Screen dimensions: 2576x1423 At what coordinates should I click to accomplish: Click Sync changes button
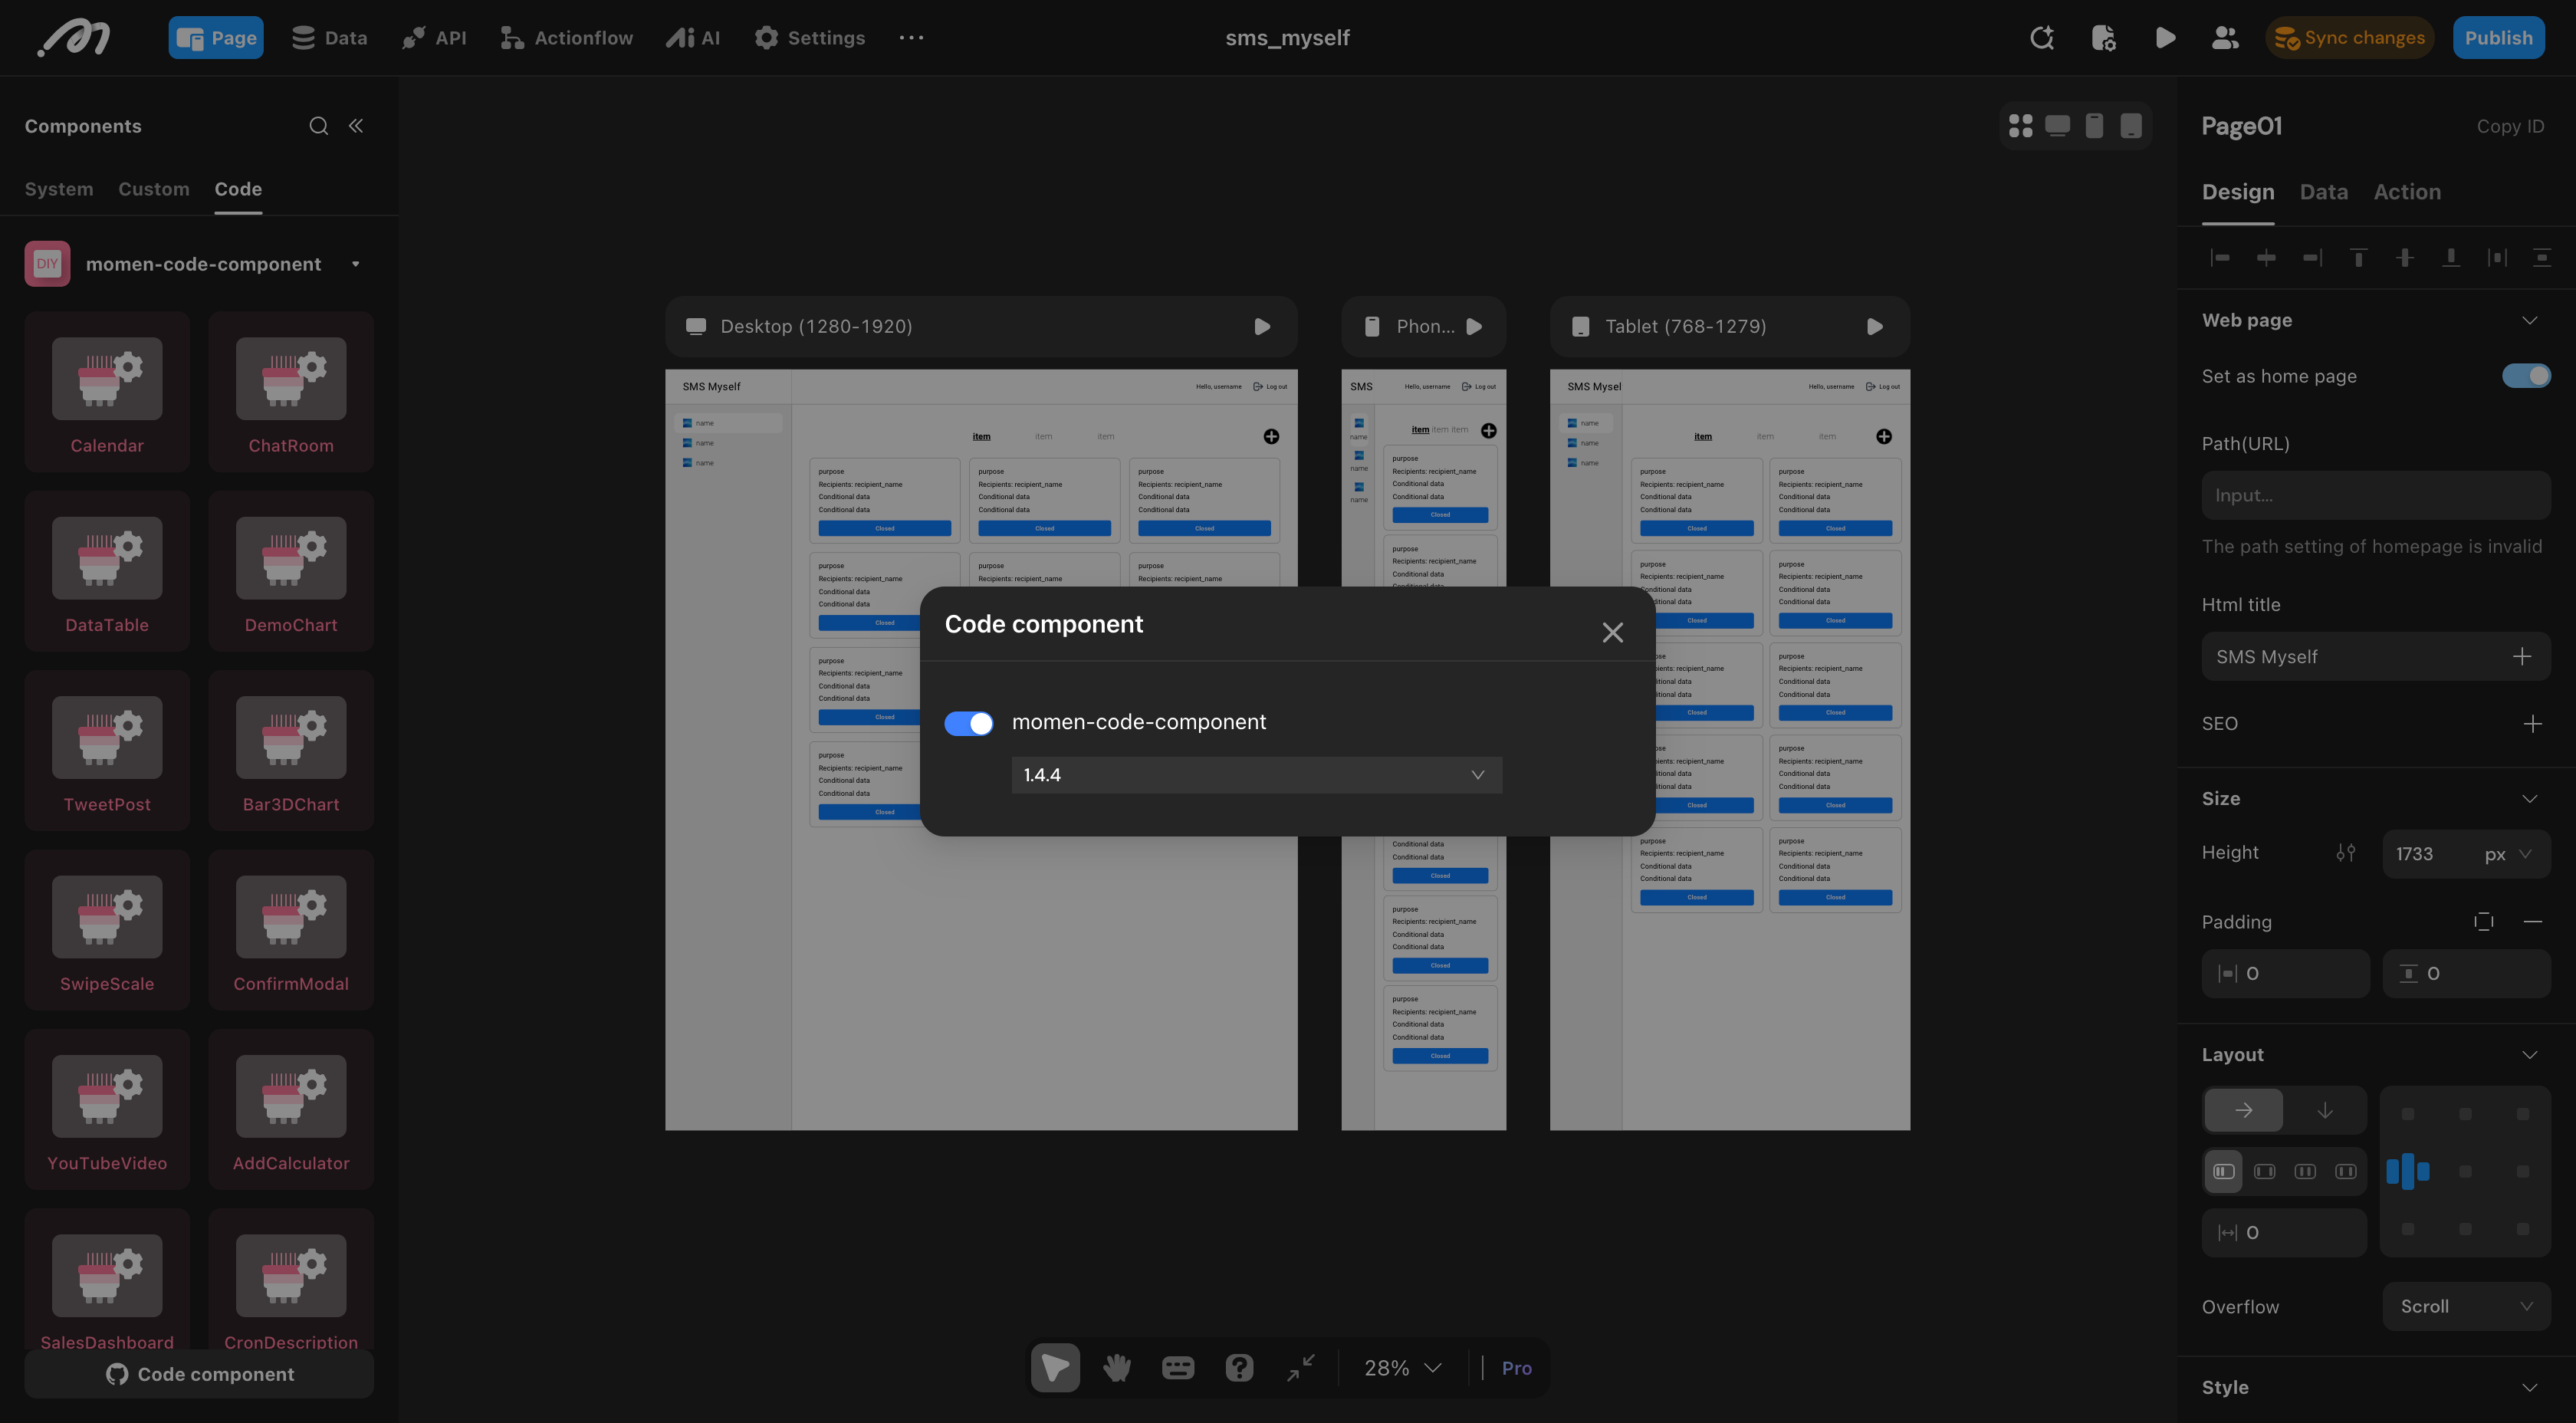click(x=2349, y=38)
